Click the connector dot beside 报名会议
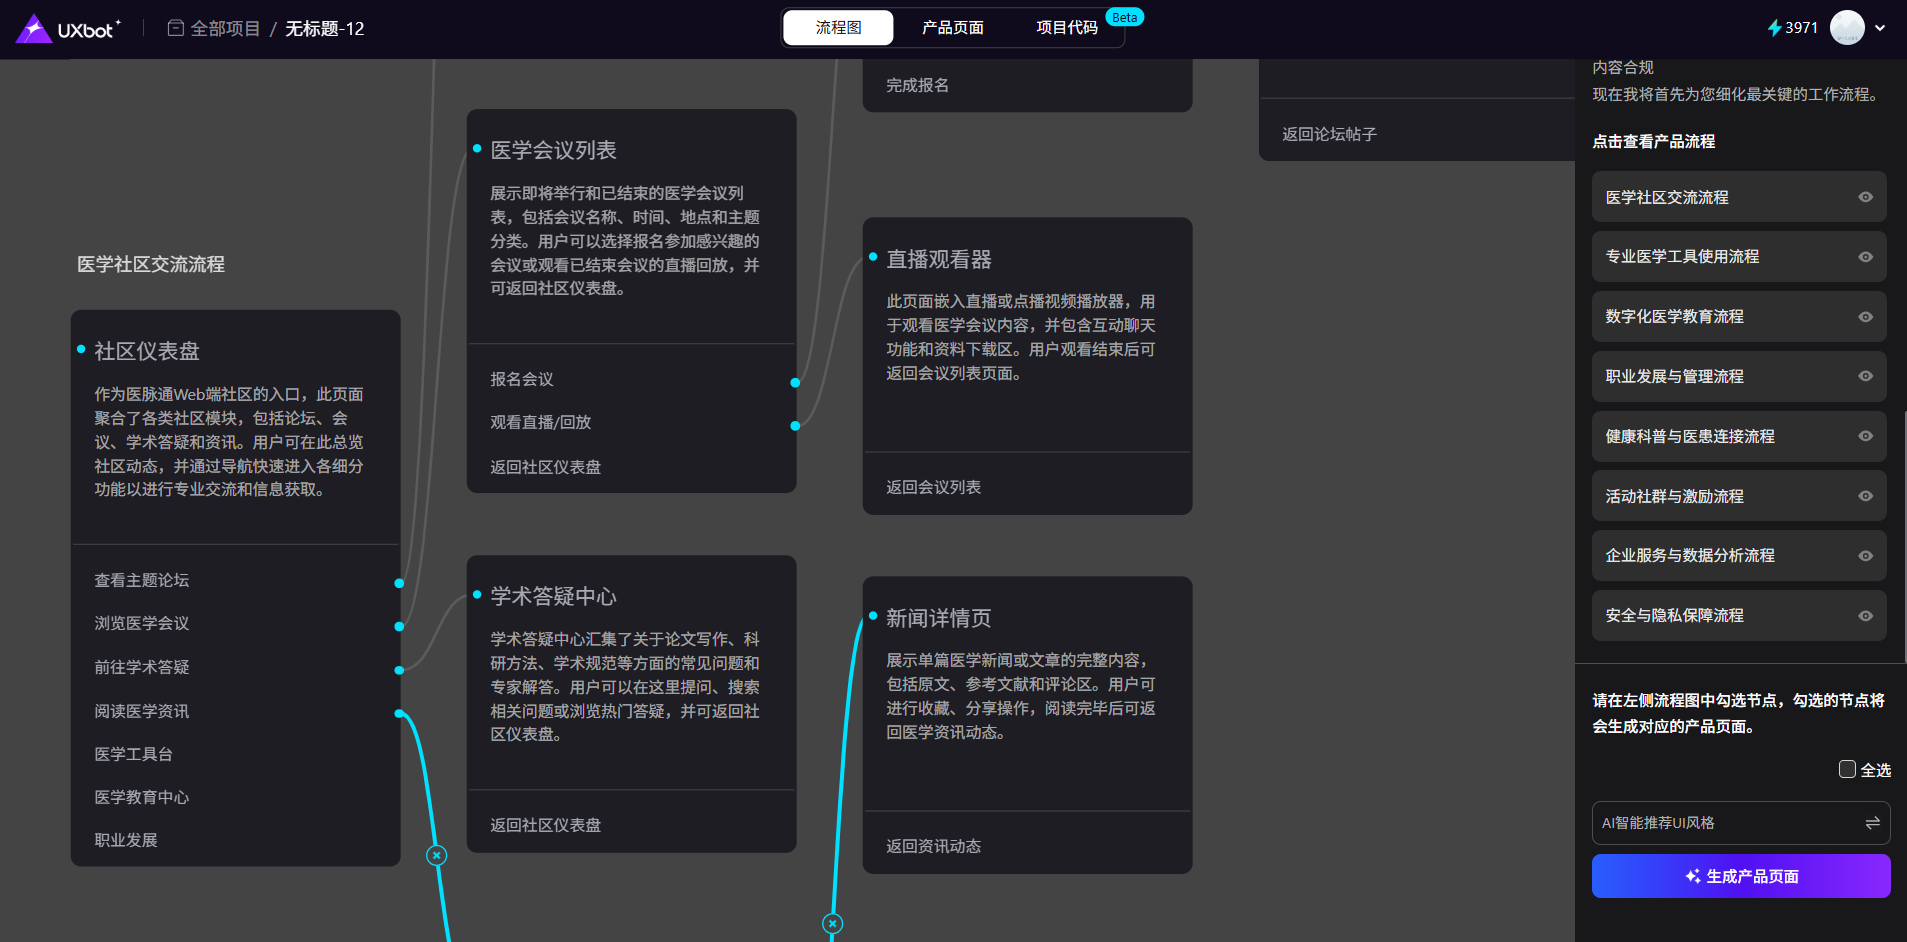Screen dimensions: 1907x942 pyautogui.click(x=795, y=382)
